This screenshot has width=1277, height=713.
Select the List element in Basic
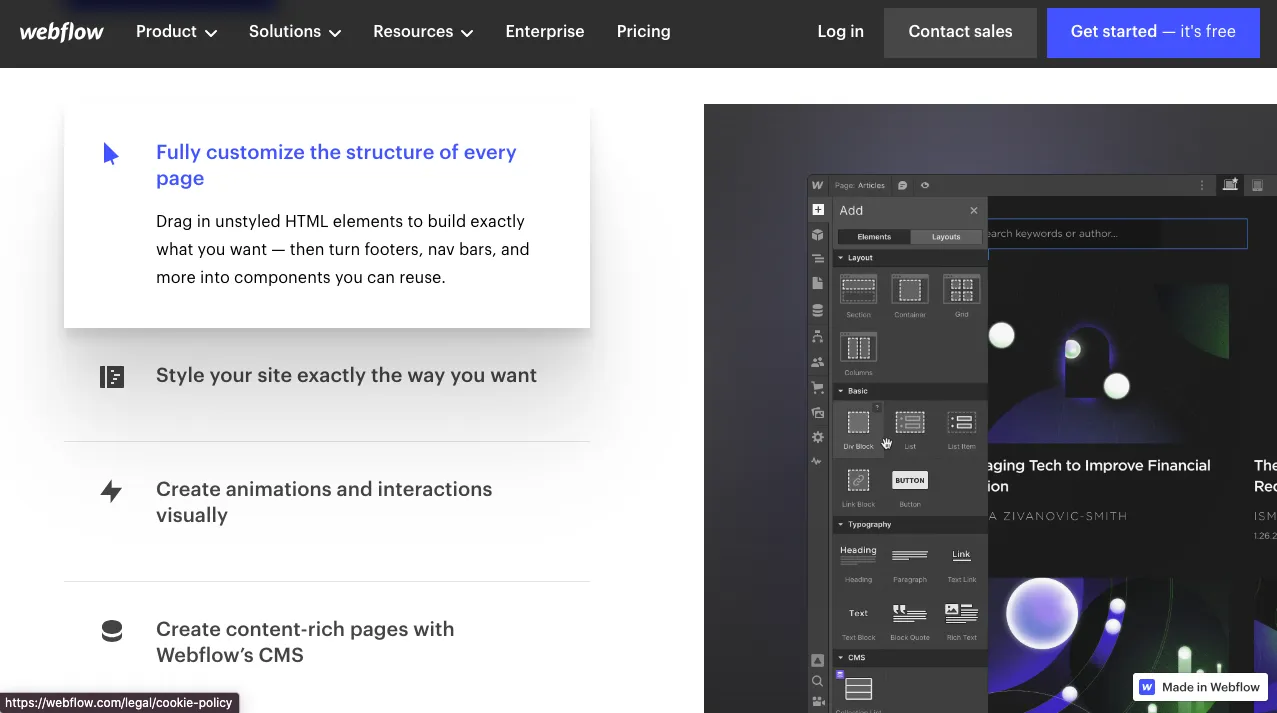910,428
